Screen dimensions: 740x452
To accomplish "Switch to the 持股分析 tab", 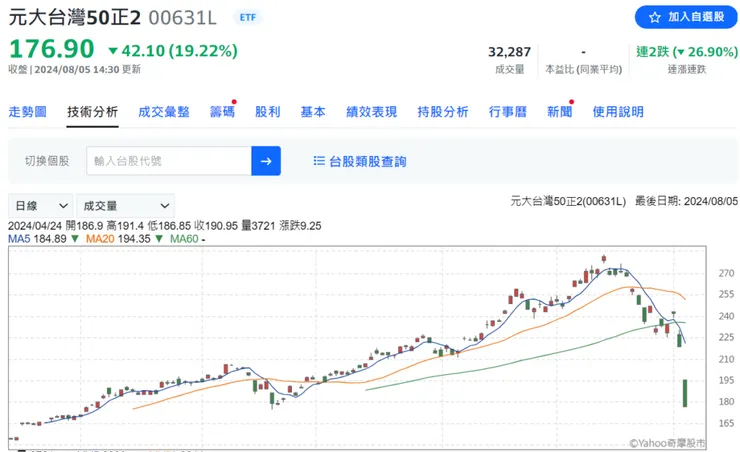I will pyautogui.click(x=443, y=112).
